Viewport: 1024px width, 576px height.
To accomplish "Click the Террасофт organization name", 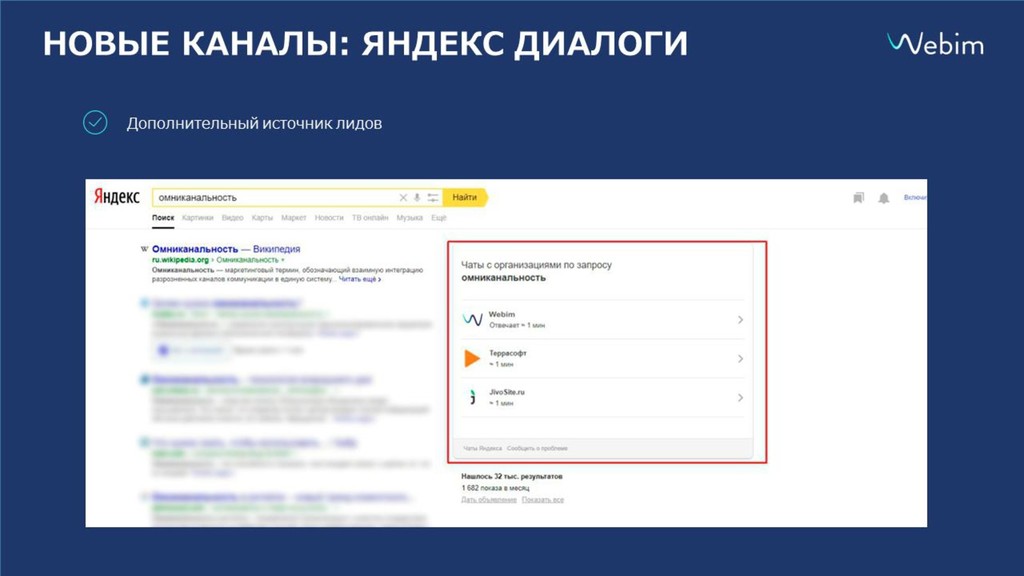I will pos(508,353).
